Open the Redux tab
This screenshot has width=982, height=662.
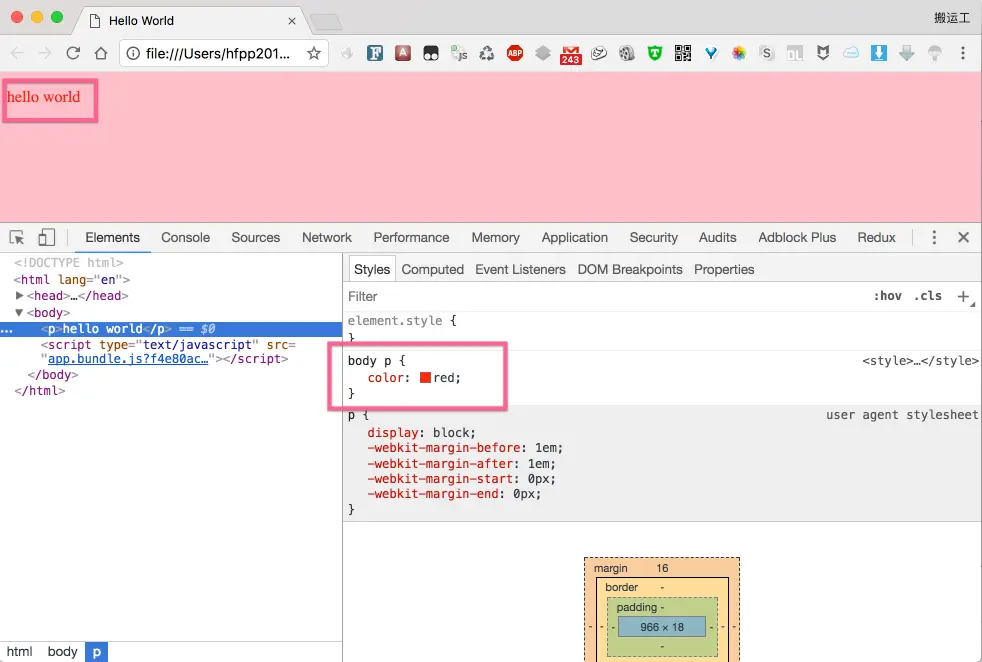(x=877, y=237)
